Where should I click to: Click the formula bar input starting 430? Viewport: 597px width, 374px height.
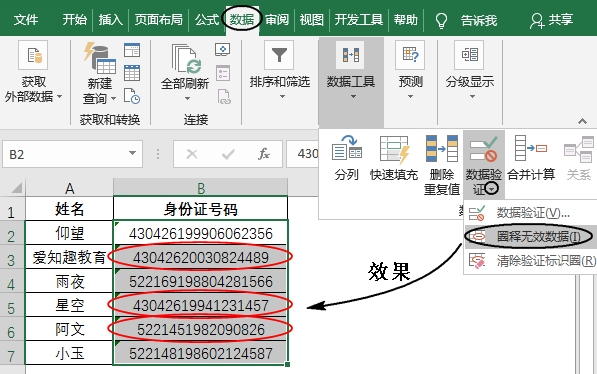303,154
